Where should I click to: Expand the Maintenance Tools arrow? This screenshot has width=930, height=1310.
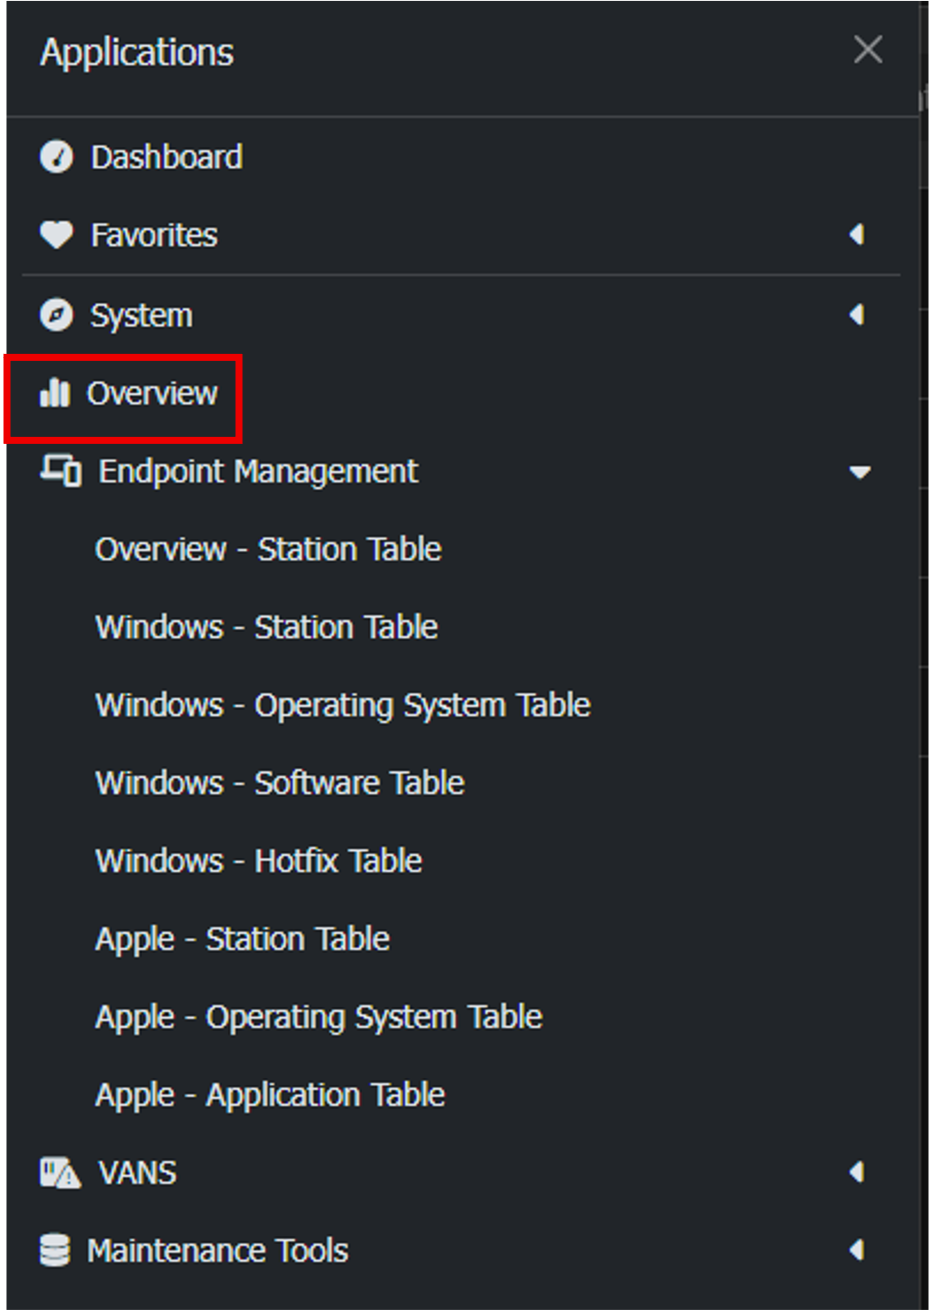(x=857, y=1250)
